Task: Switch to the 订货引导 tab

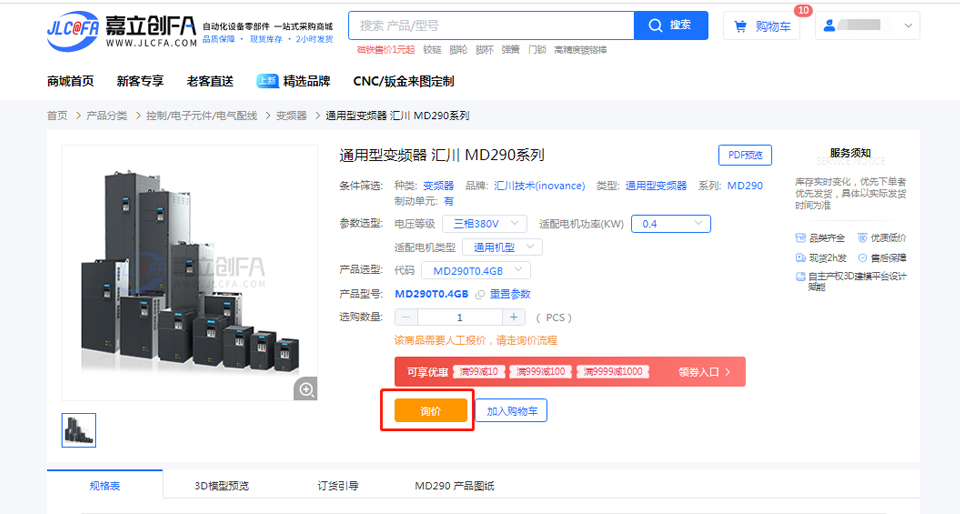Action: pyautogui.click(x=338, y=486)
